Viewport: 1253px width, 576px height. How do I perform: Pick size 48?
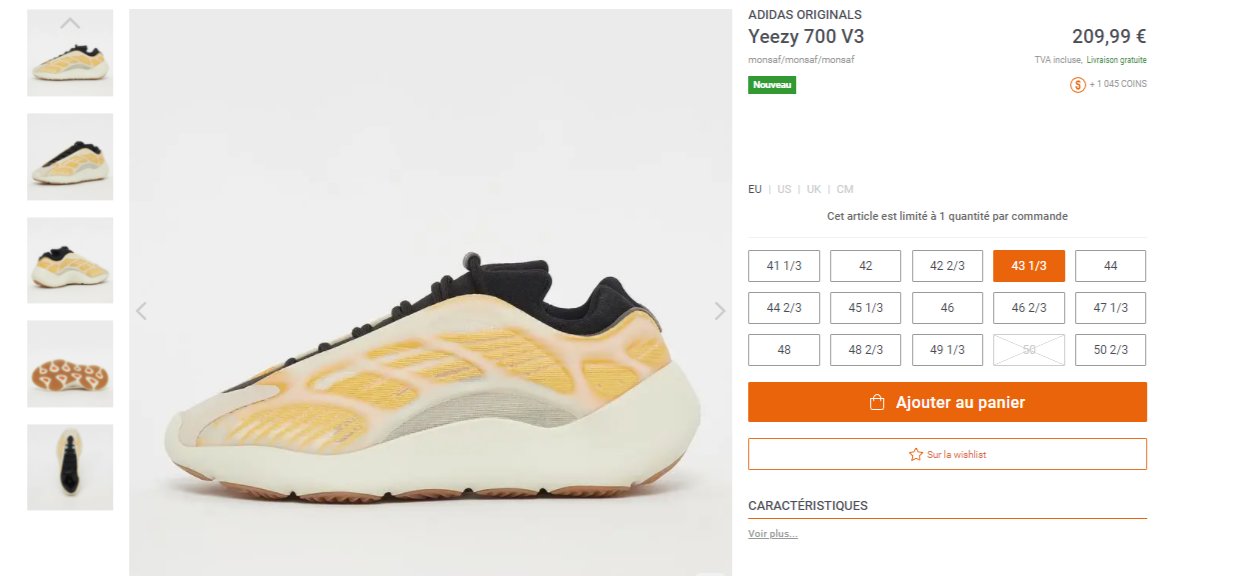tap(784, 350)
